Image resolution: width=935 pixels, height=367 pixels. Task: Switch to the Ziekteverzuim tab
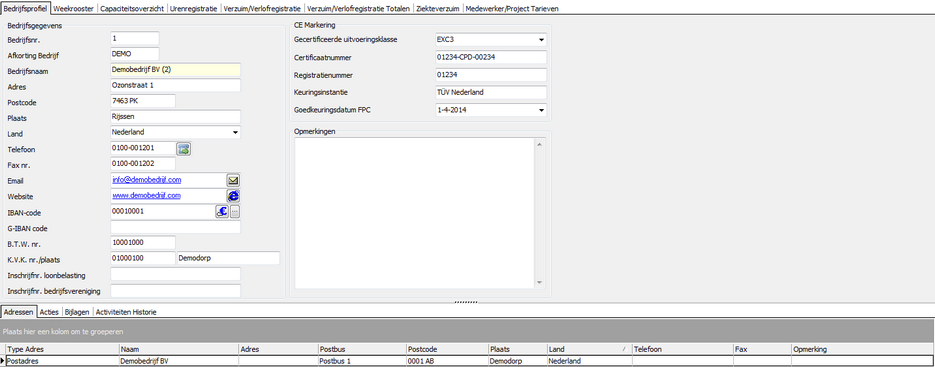click(438, 9)
